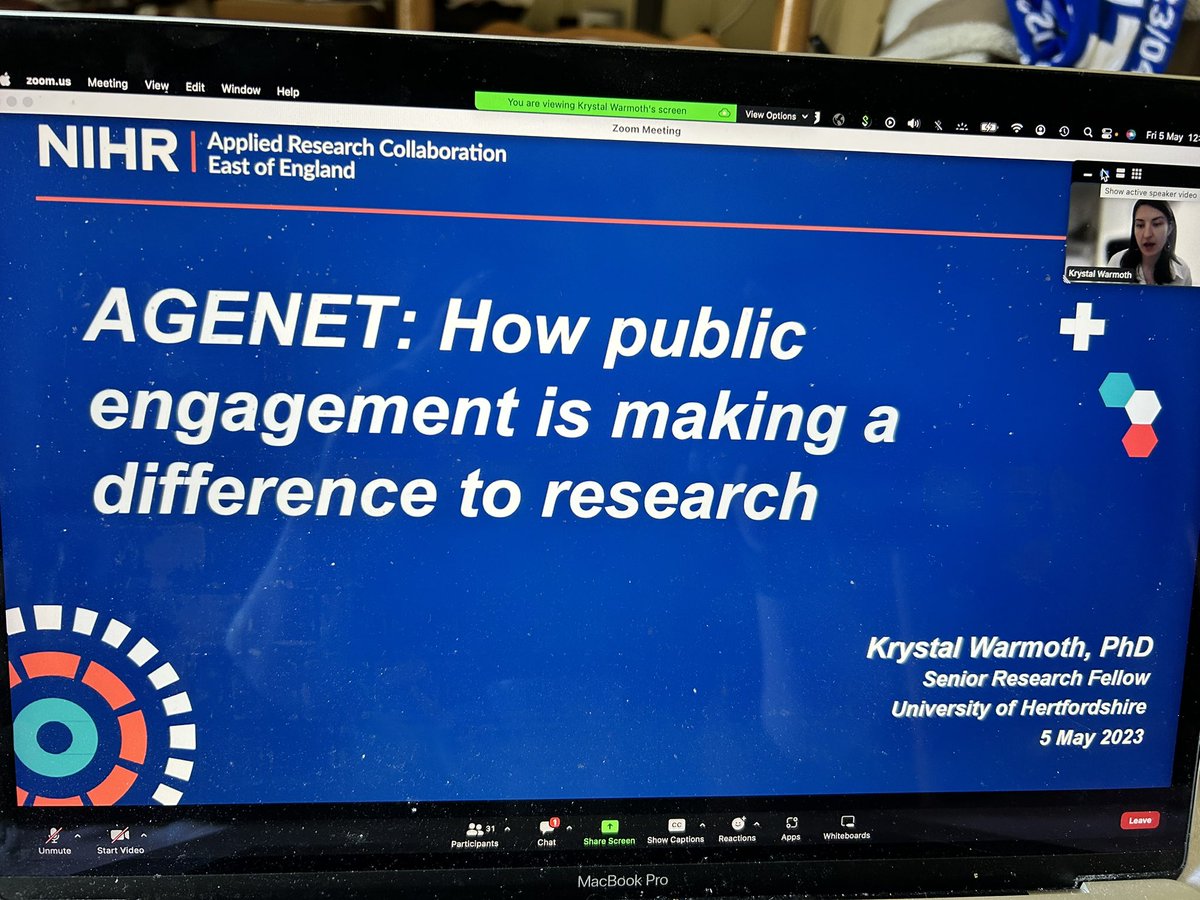This screenshot has height=900, width=1200.
Task: Open the Edit menu
Action: click(195, 88)
